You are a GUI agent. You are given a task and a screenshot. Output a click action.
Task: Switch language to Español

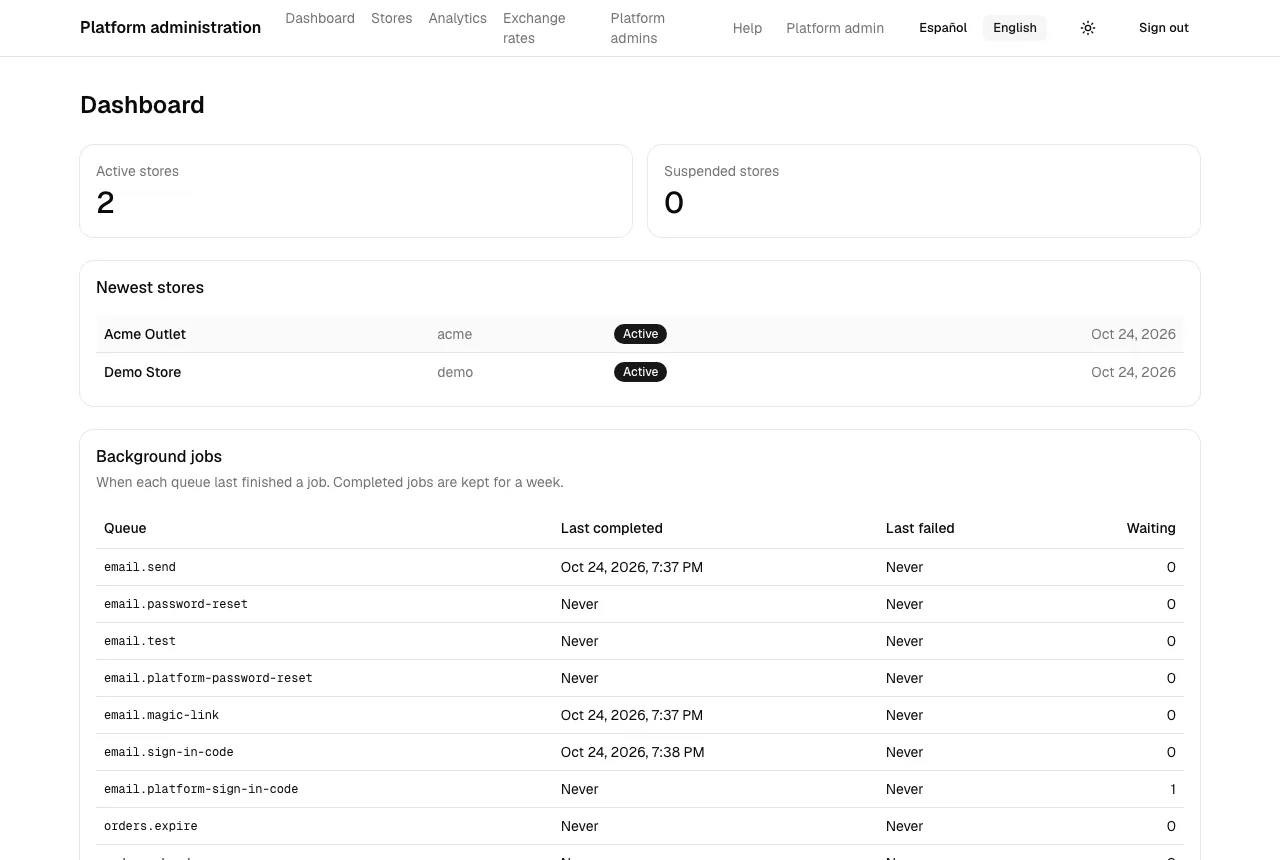(943, 28)
